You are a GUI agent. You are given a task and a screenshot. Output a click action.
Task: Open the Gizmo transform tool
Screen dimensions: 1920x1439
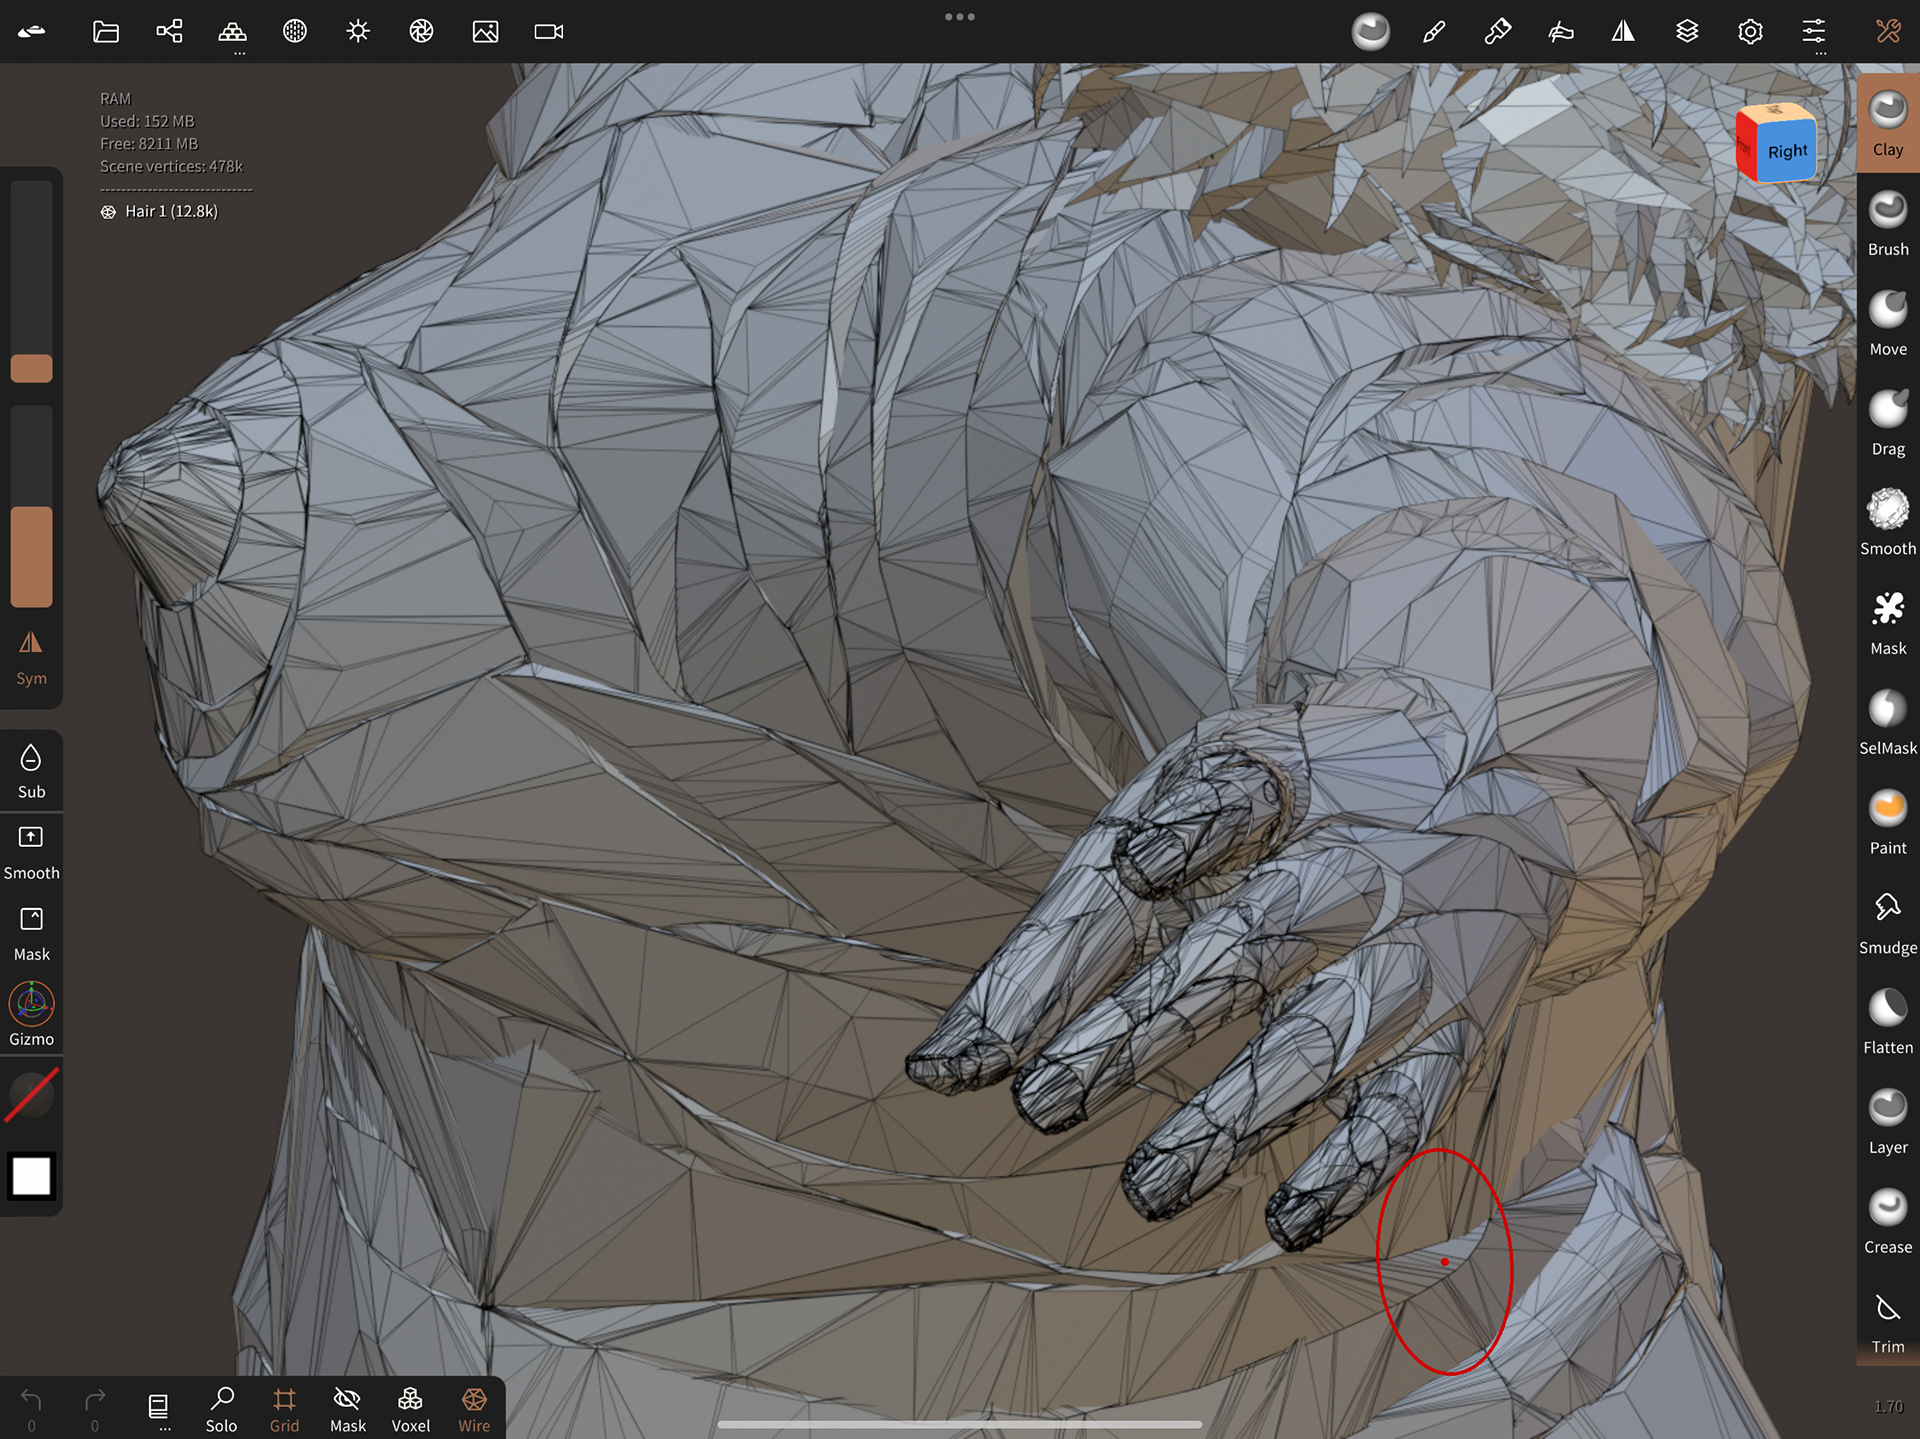tap(31, 1014)
